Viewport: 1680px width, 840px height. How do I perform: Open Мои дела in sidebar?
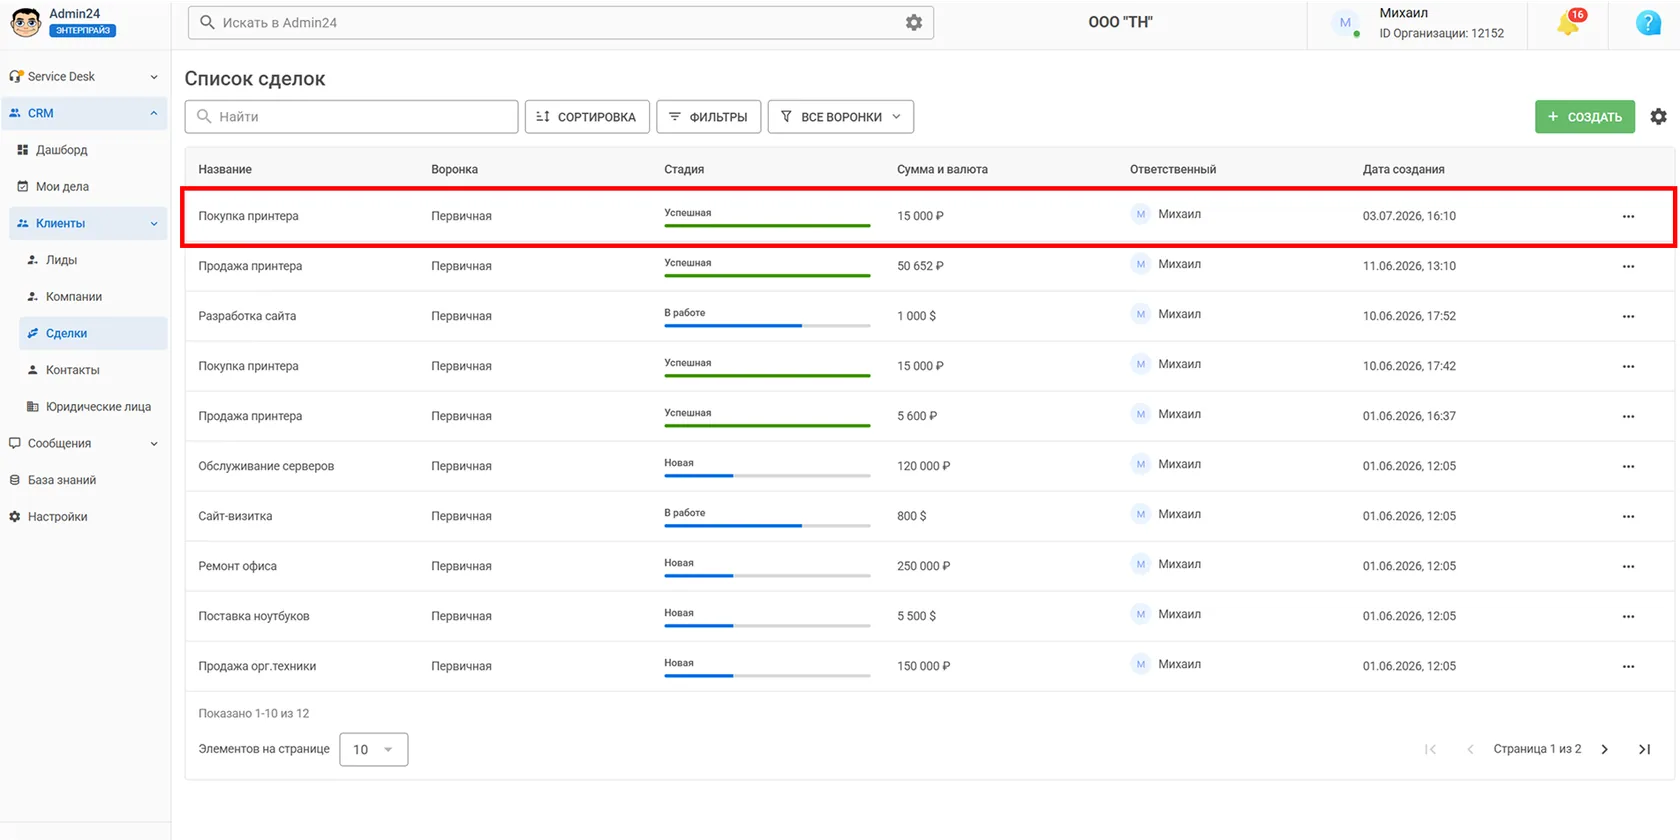pyautogui.click(x=62, y=186)
